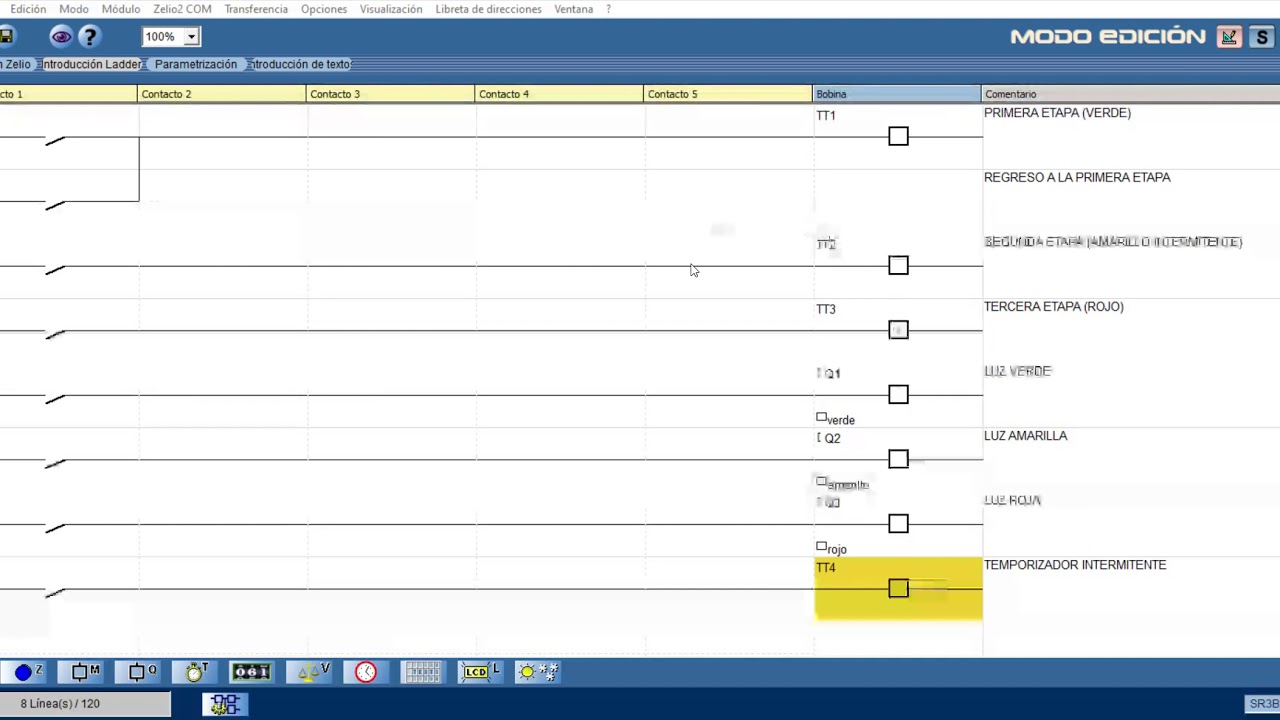Click the coil square above the rojo label
1280x720 pixels.
pos(898,524)
